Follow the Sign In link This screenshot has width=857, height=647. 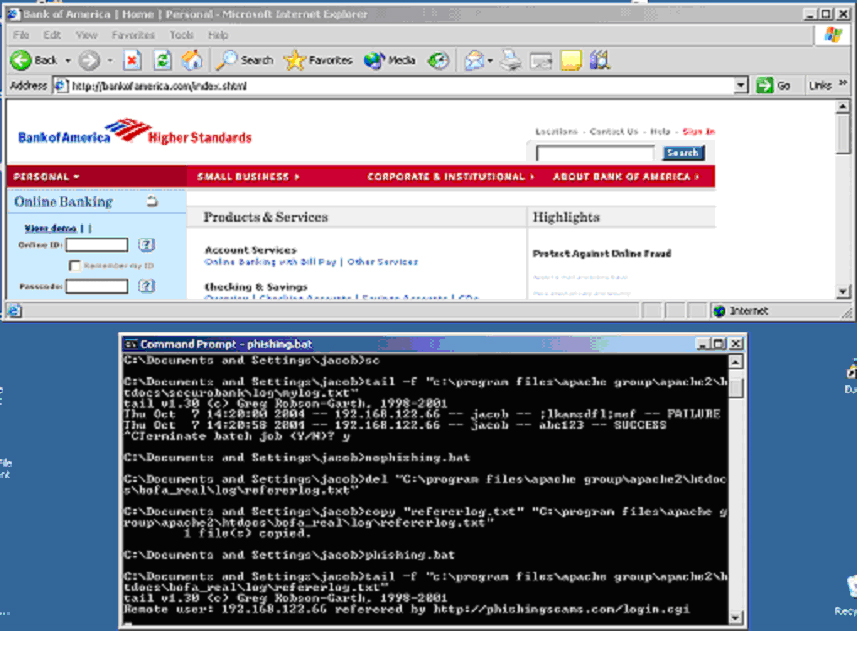click(x=698, y=131)
